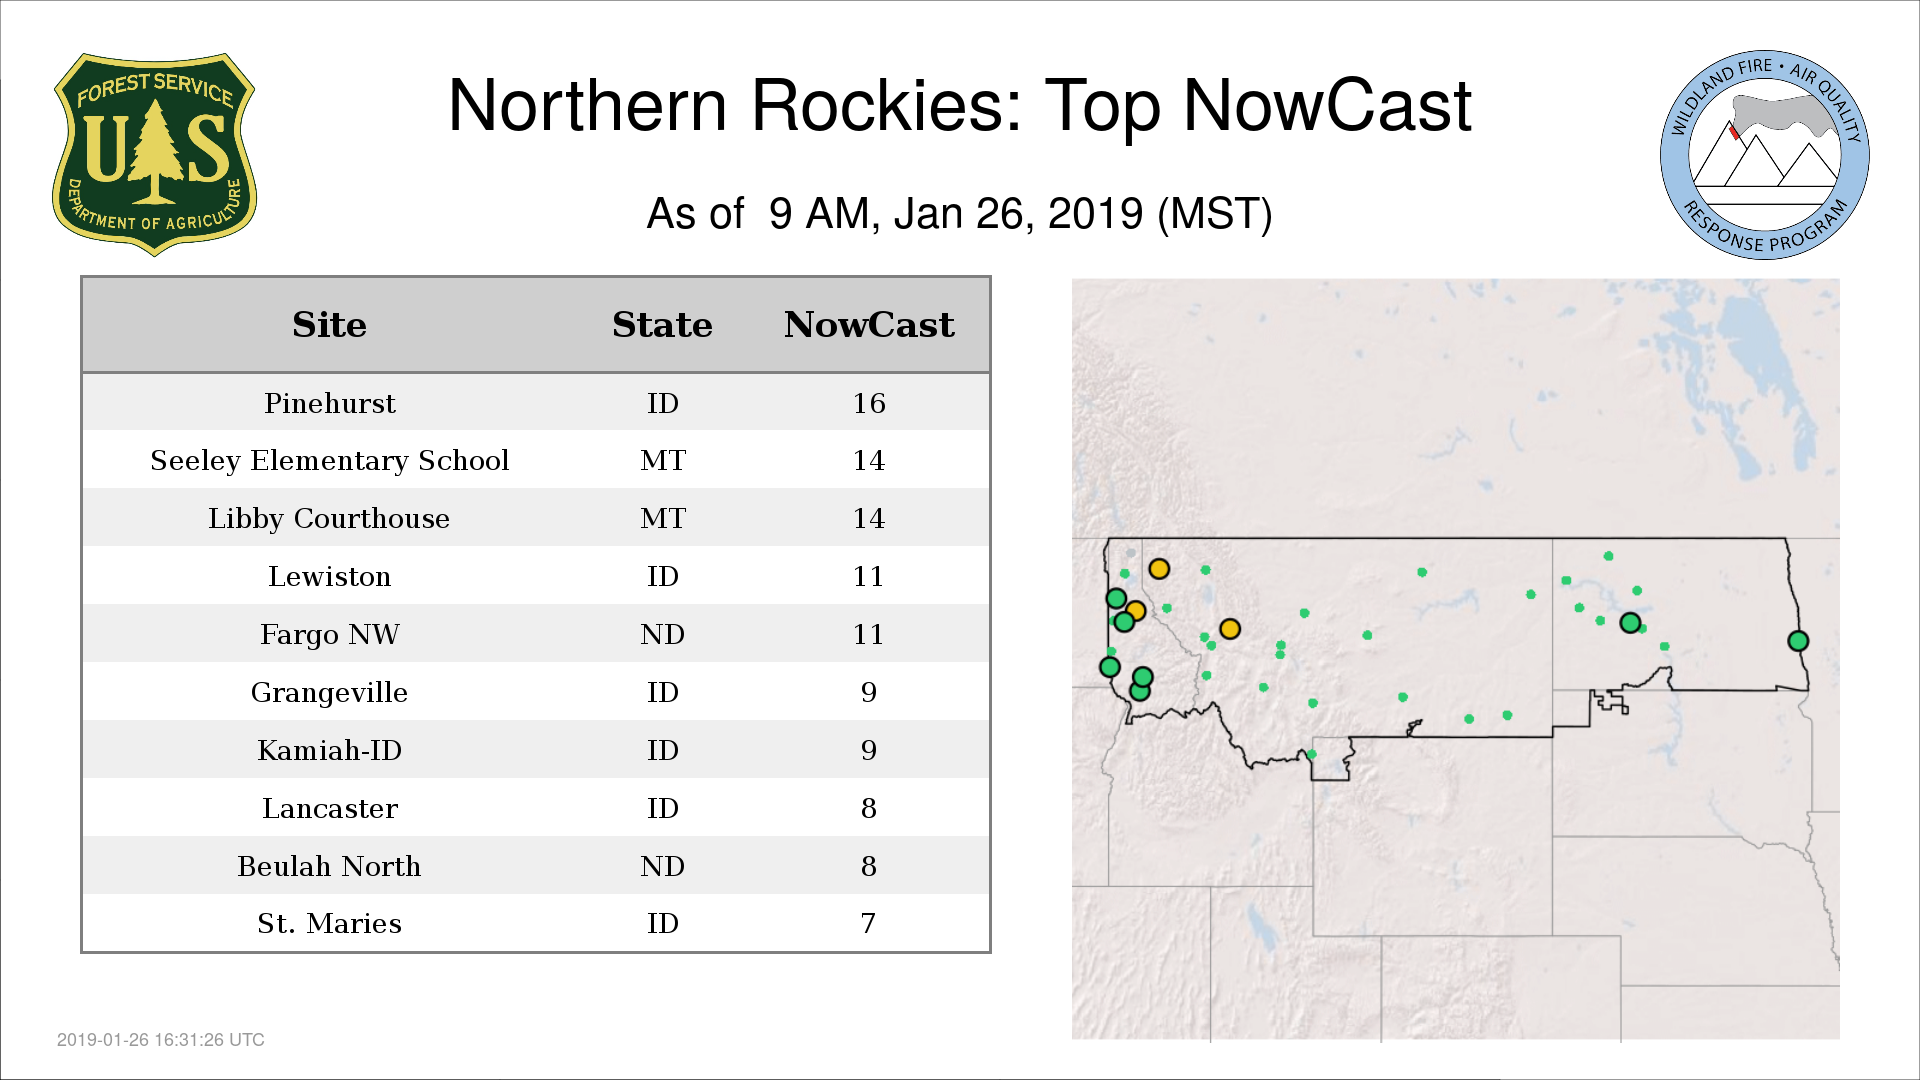Click the green marker on North Dakota's eastern border
The height and width of the screenshot is (1080, 1920).
(1798, 641)
